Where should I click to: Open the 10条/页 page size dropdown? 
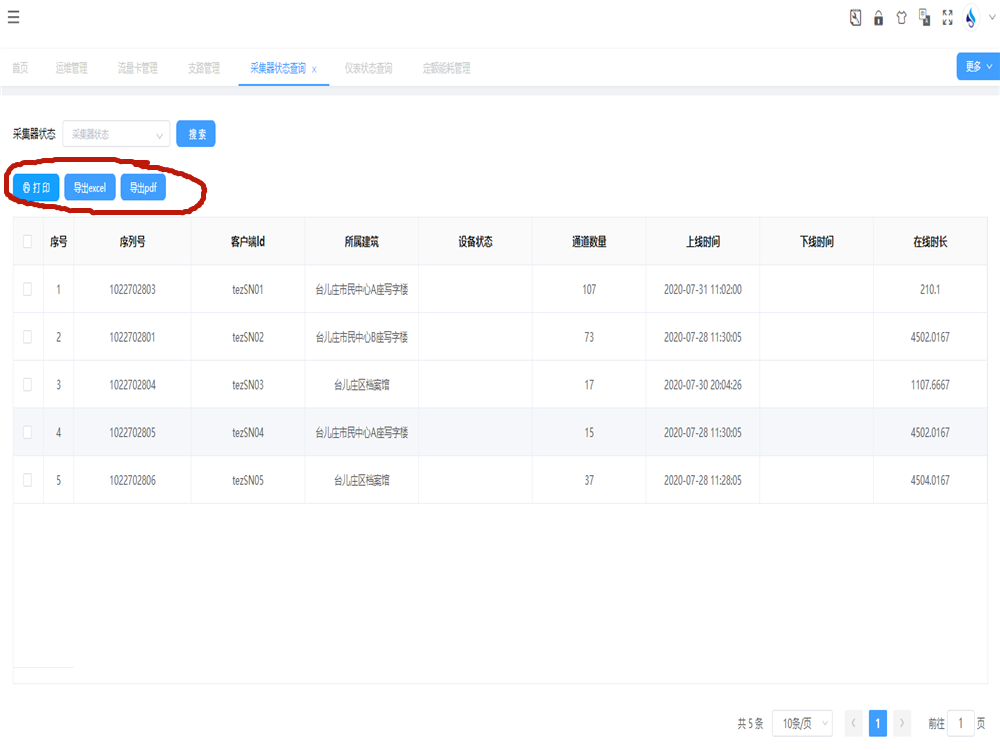click(x=802, y=723)
